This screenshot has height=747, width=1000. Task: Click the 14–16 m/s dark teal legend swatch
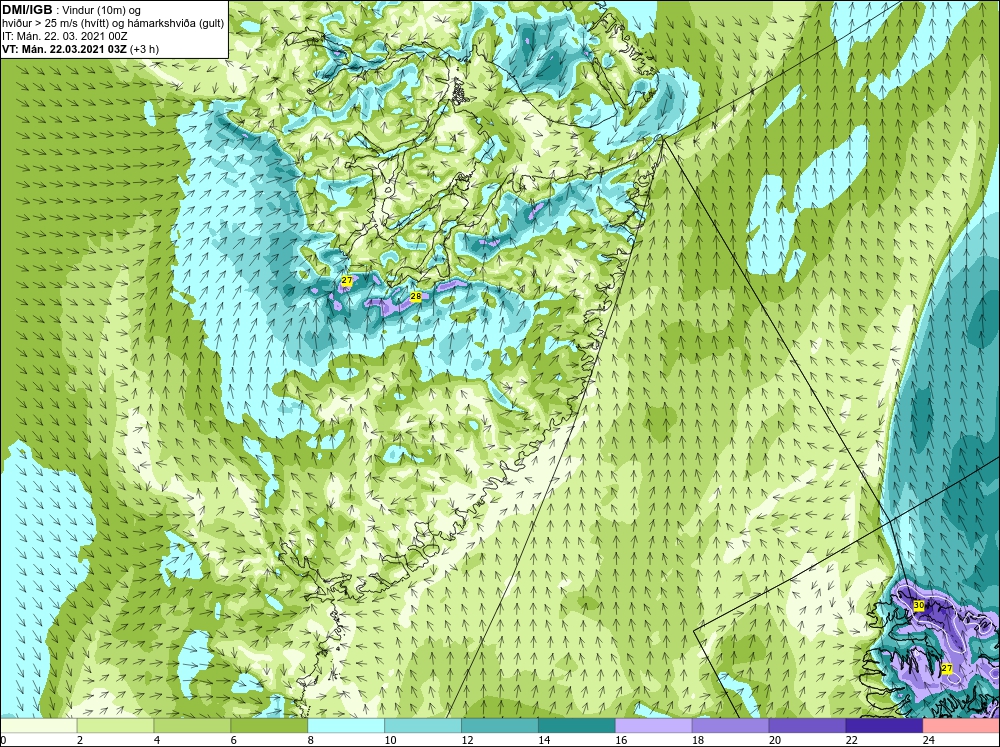tap(577, 726)
